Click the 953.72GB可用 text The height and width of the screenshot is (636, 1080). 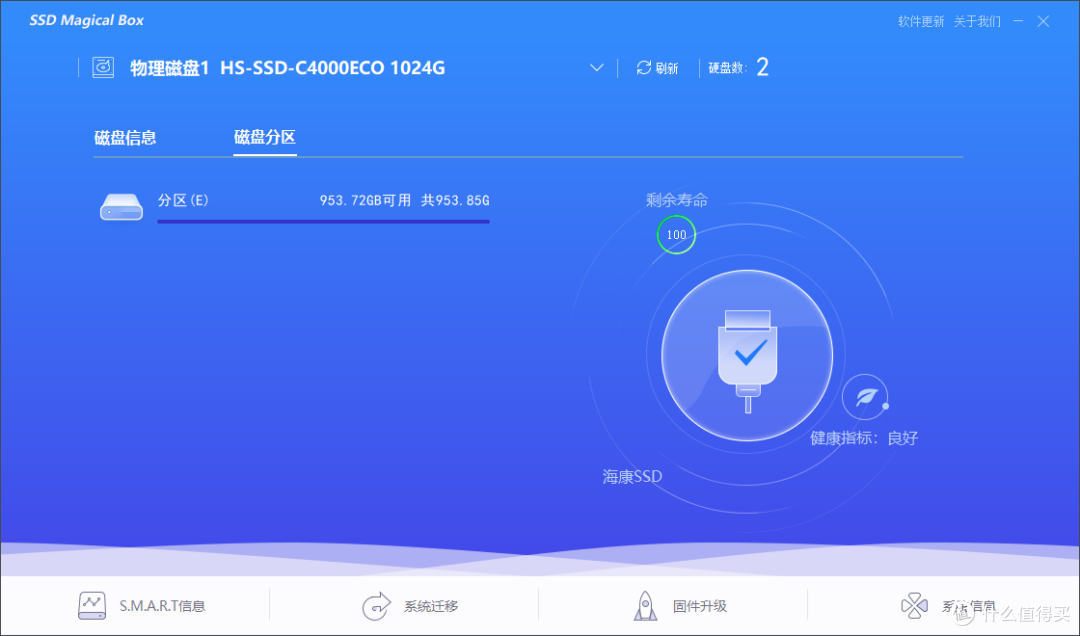365,201
